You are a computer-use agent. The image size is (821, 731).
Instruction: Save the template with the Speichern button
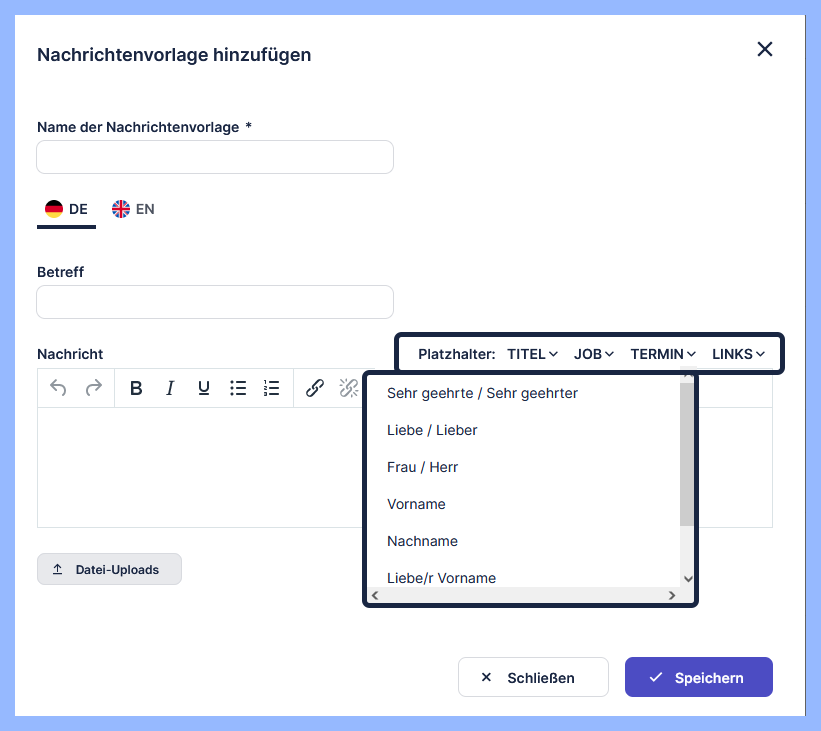pos(698,677)
